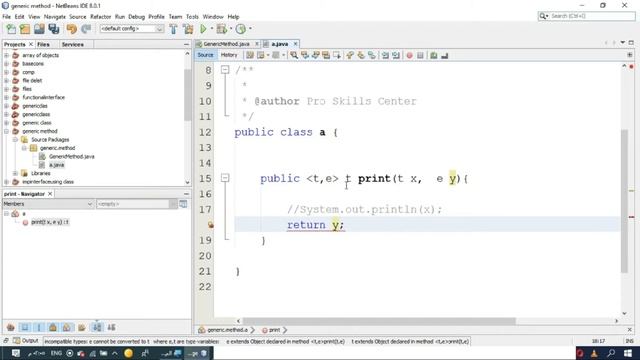Click the Open Project toolbar icon

[x=39, y=29]
